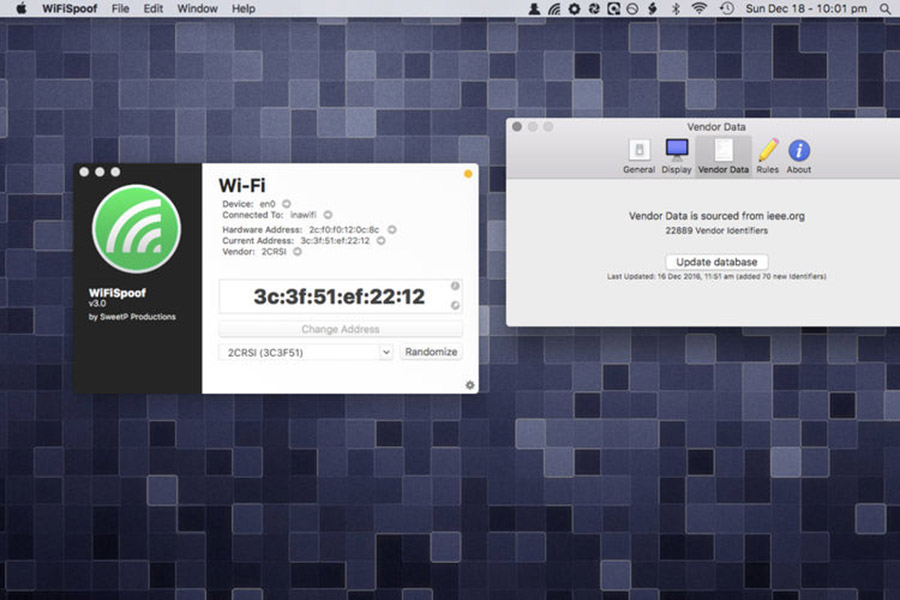Click the WiFiSpoof name under the logo
900x600 pixels.
click(x=117, y=293)
